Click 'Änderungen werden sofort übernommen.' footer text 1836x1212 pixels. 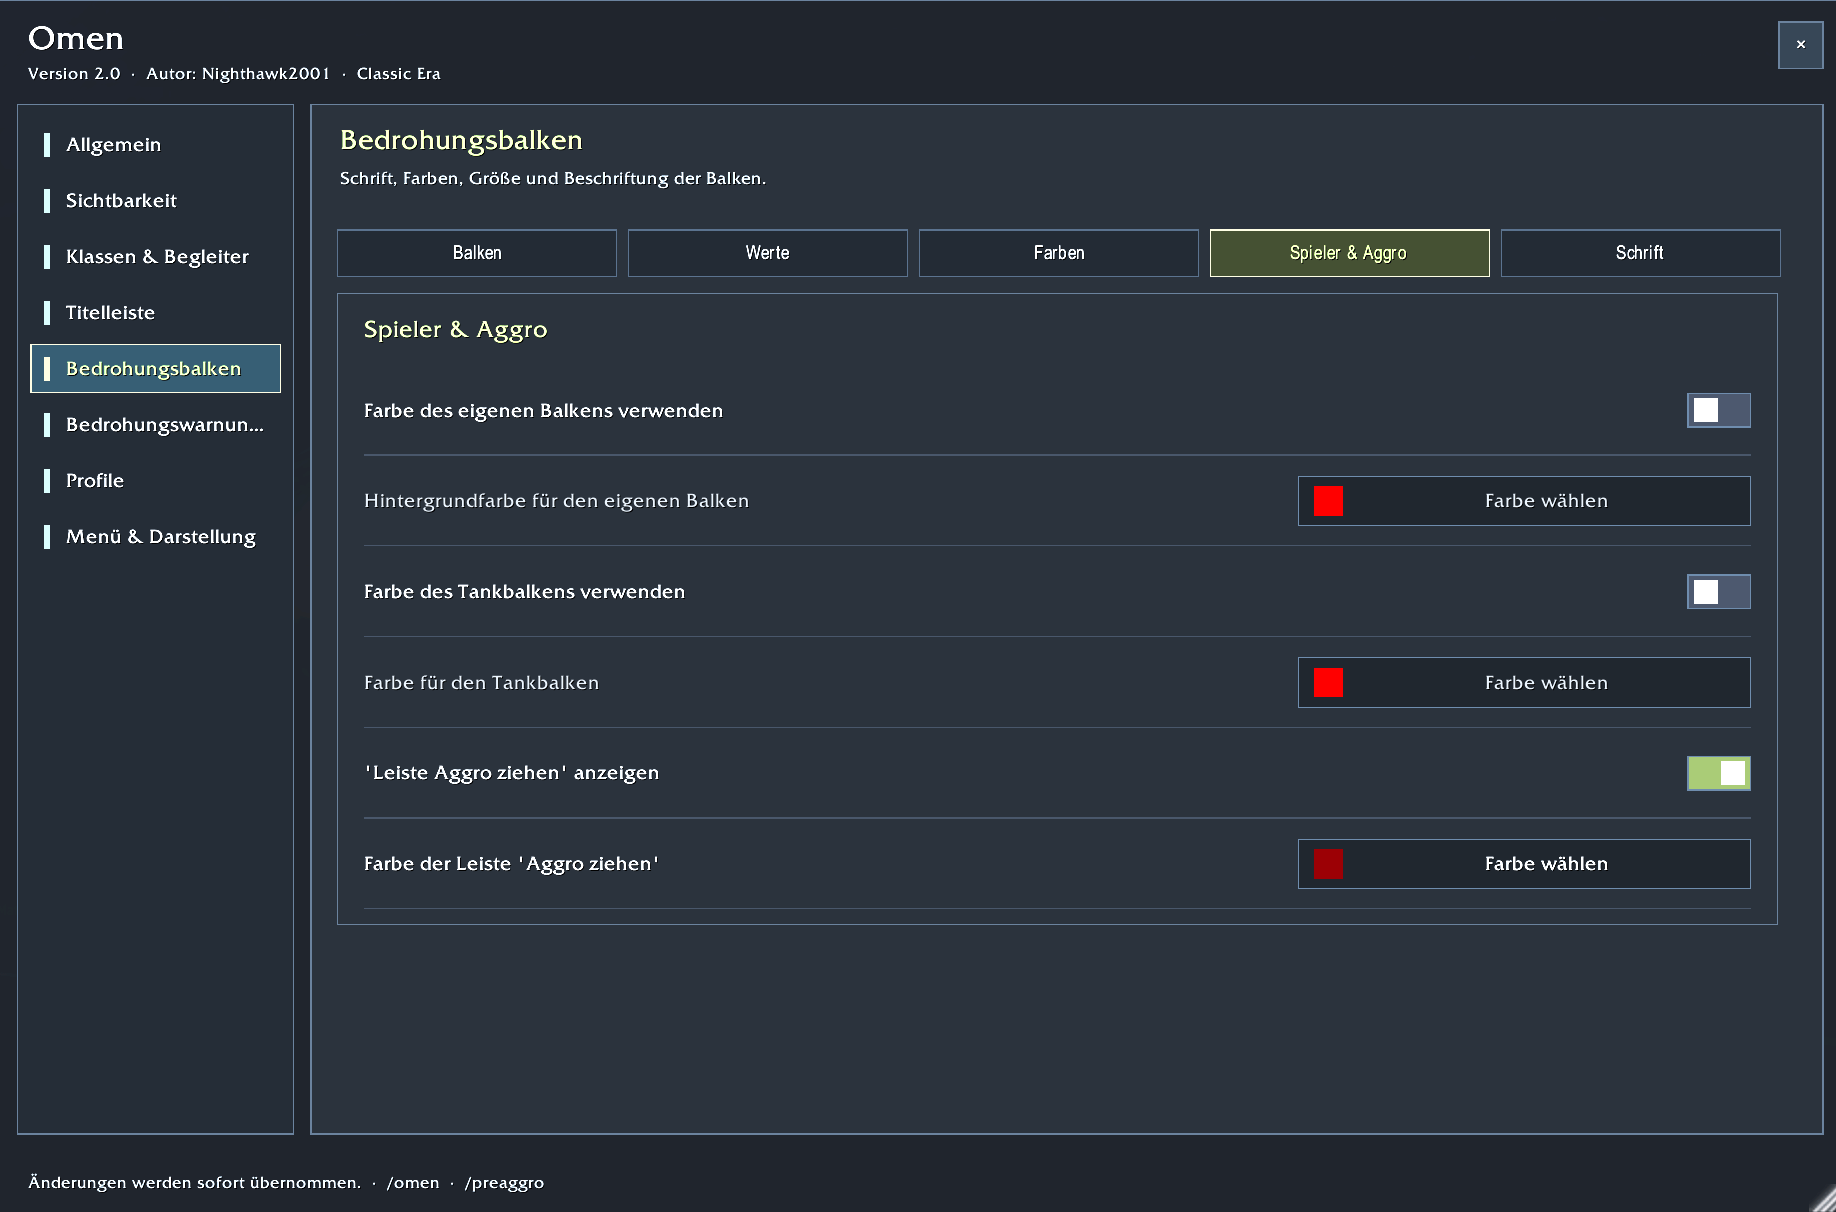click(x=195, y=1183)
